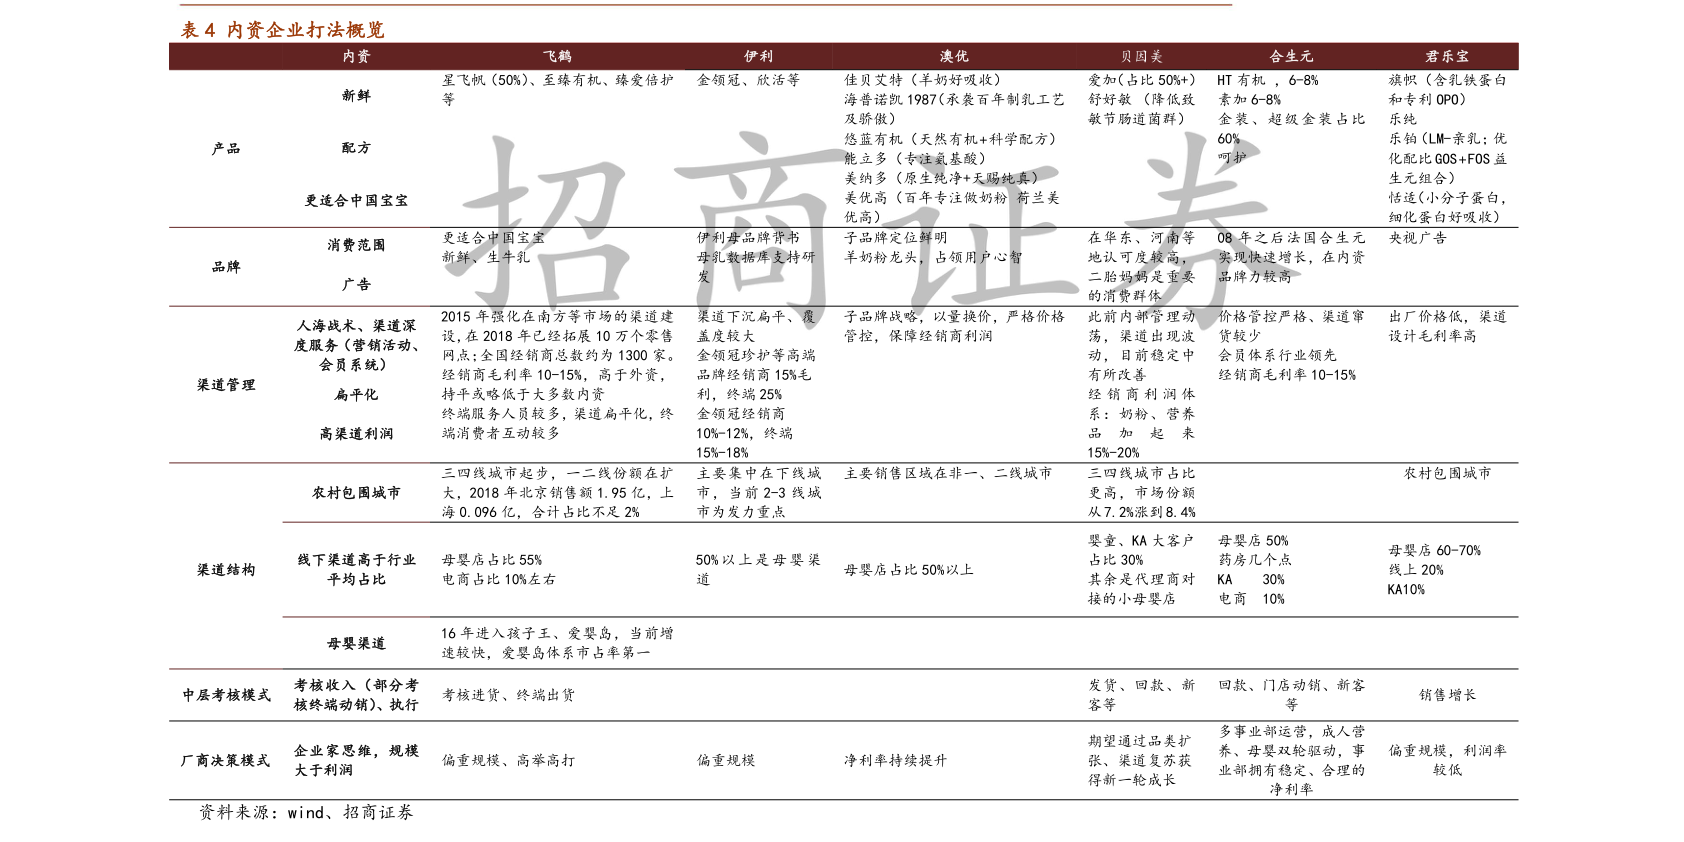Select the 飞鹤 column header
Viewport: 1684px width, 842px height.
(x=558, y=56)
